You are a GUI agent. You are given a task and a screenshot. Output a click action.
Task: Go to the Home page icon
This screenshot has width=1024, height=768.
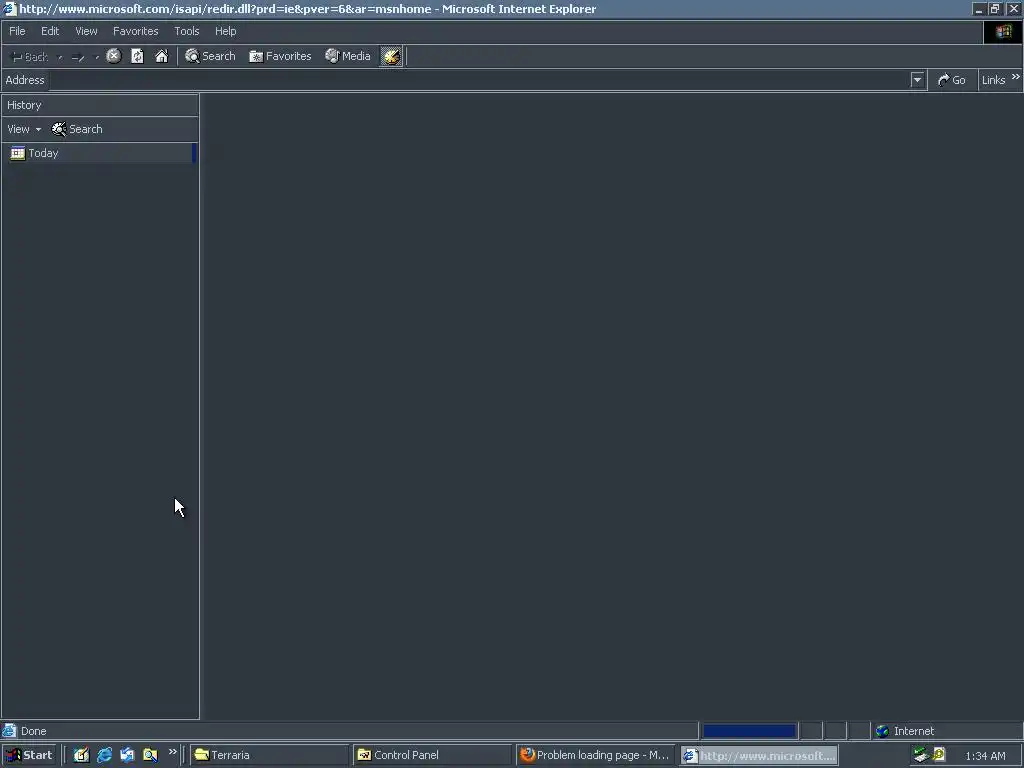click(161, 56)
